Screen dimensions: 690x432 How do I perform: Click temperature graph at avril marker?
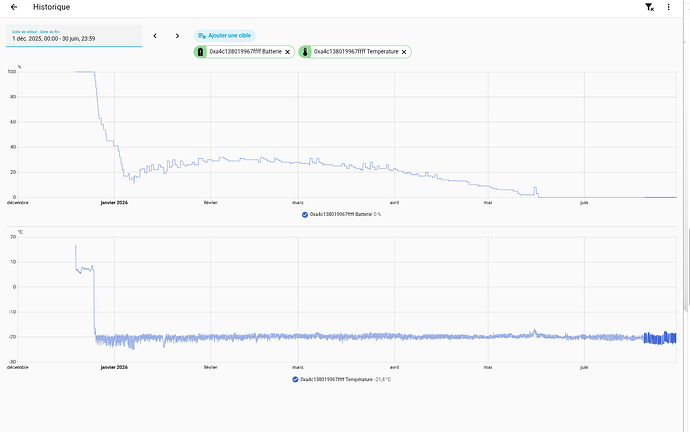point(394,300)
